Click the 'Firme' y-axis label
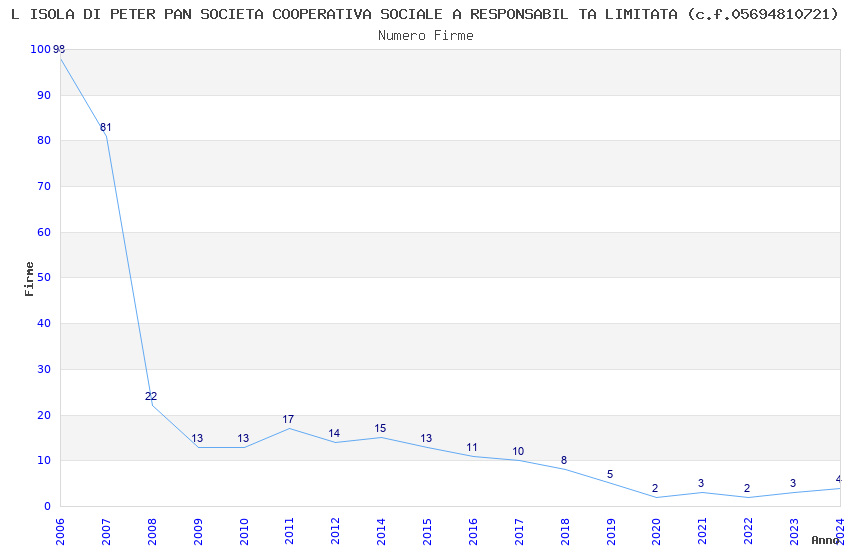The height and width of the screenshot is (550, 850). point(29,279)
